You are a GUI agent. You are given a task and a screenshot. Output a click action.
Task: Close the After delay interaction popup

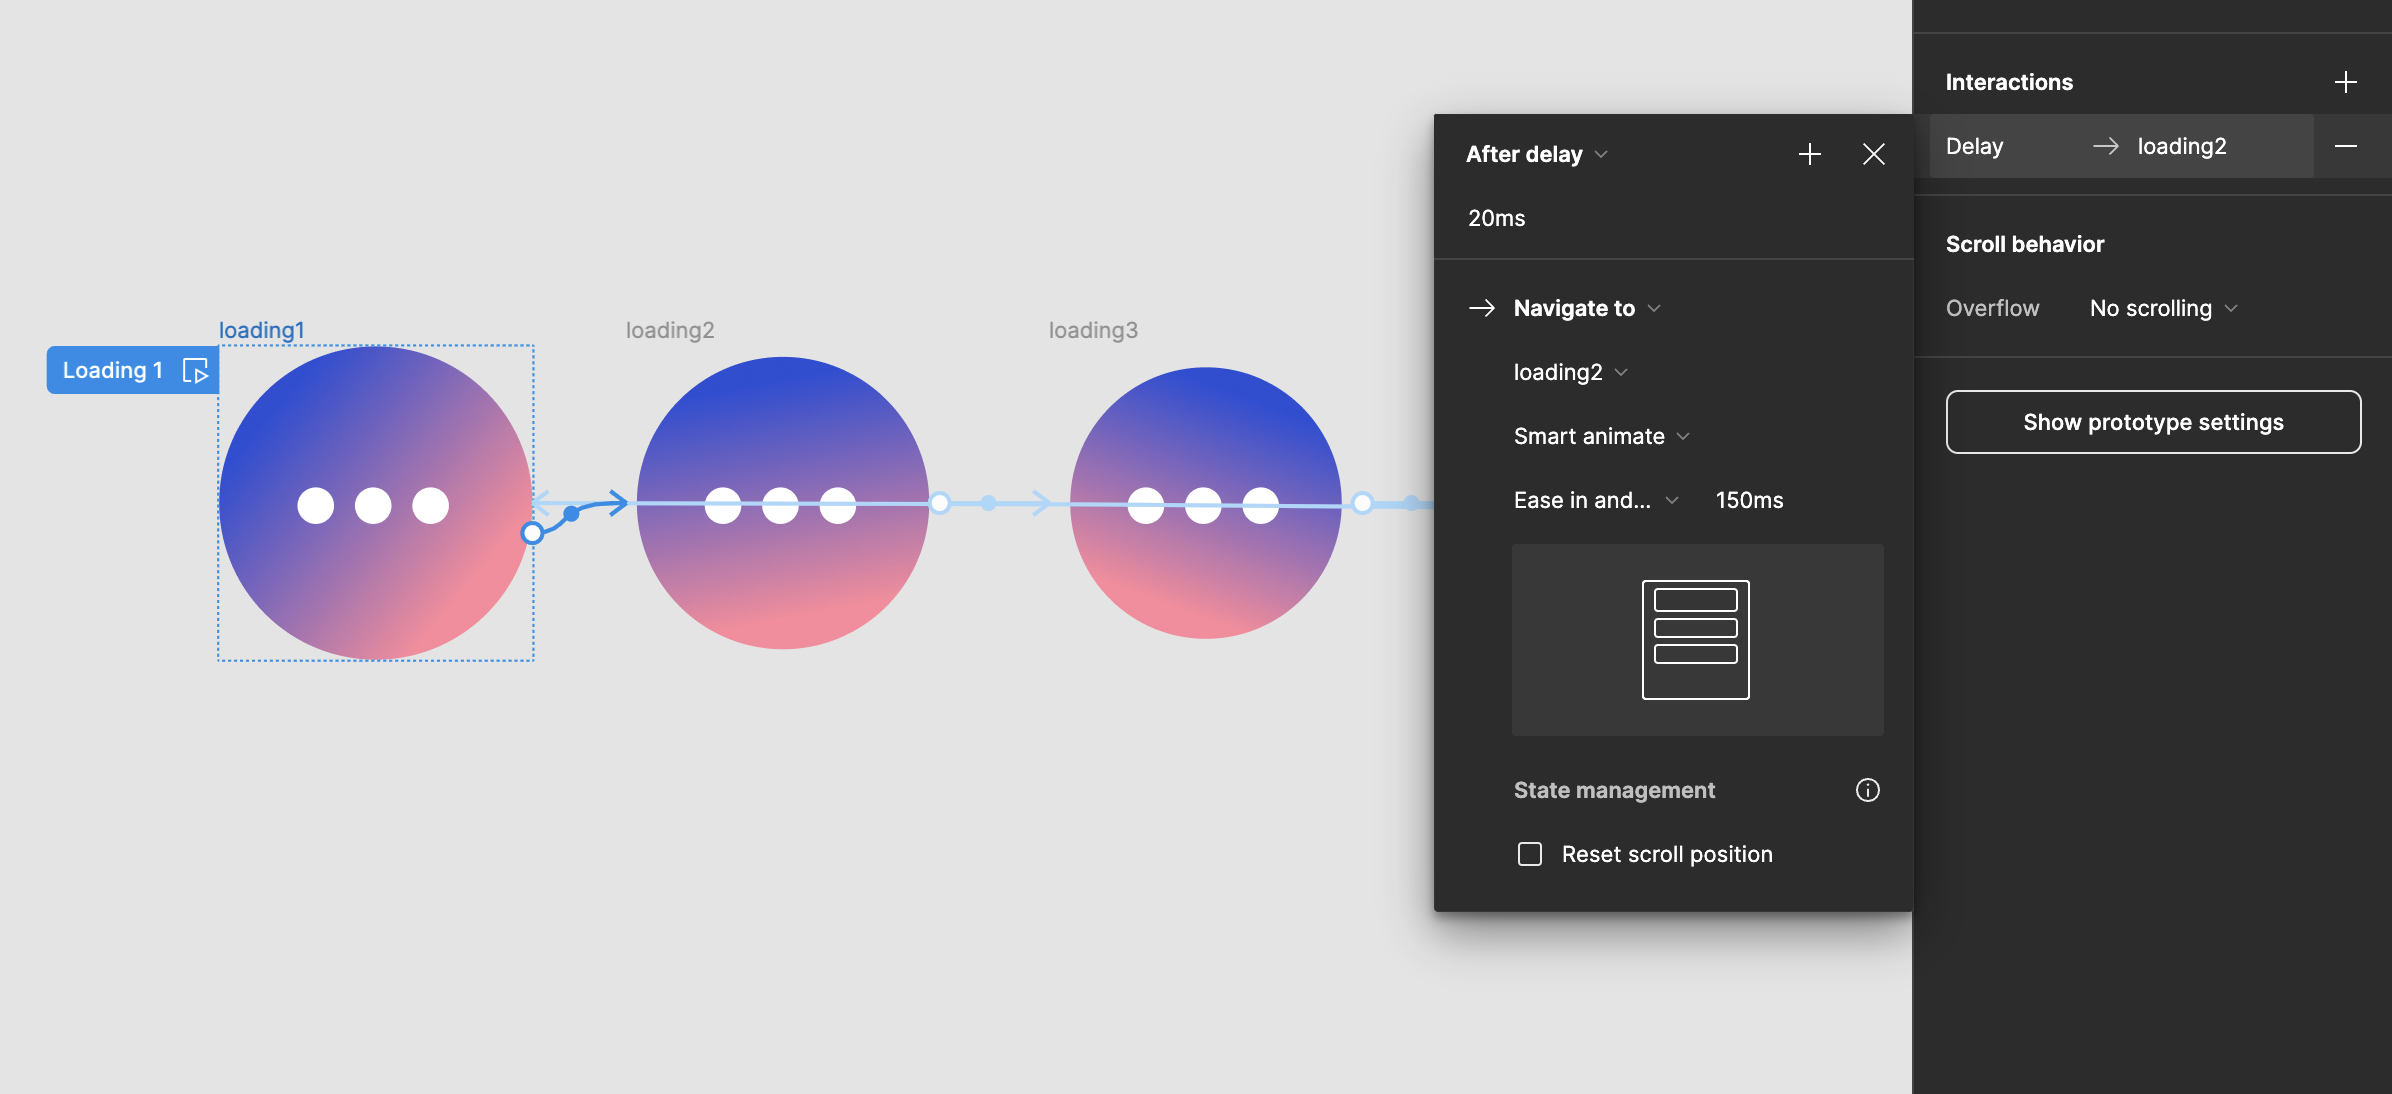coord(1873,154)
